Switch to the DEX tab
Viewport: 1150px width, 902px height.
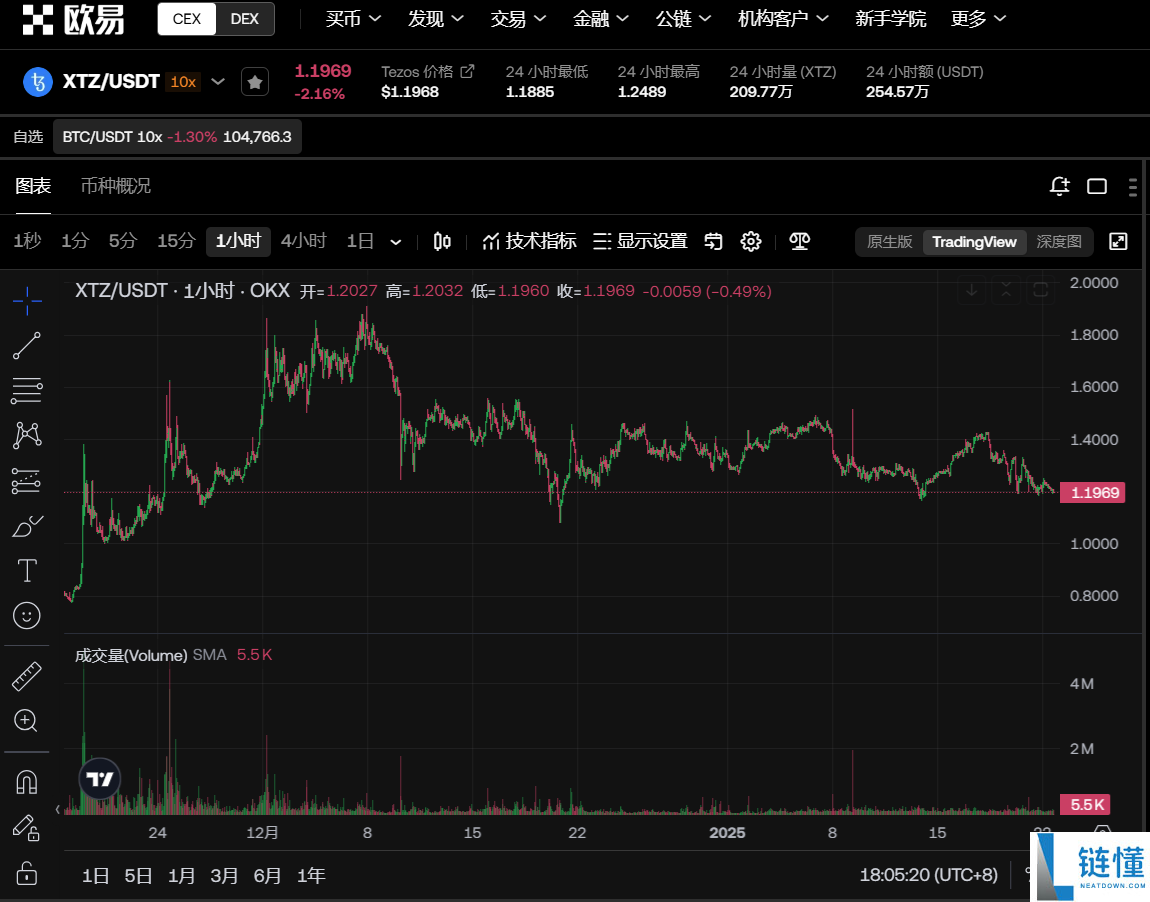[x=245, y=18]
